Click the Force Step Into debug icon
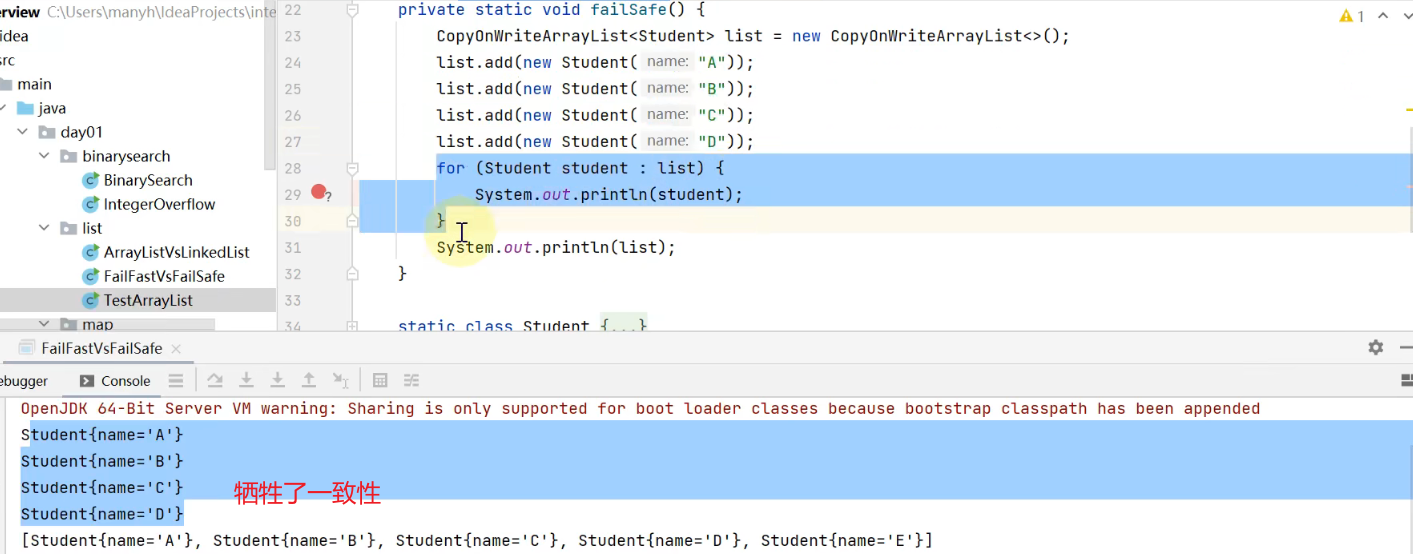Screen dimensions: 1413x554 coord(278,380)
